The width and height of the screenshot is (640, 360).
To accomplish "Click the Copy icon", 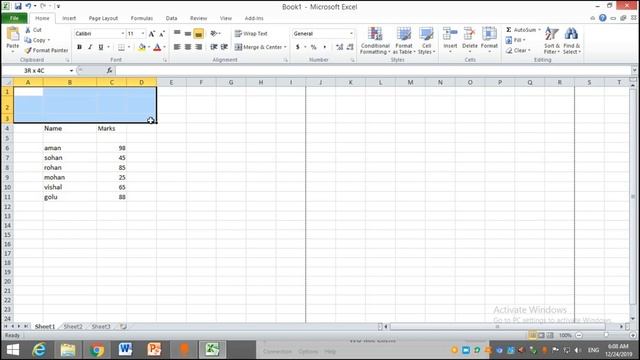I will (x=28, y=40).
